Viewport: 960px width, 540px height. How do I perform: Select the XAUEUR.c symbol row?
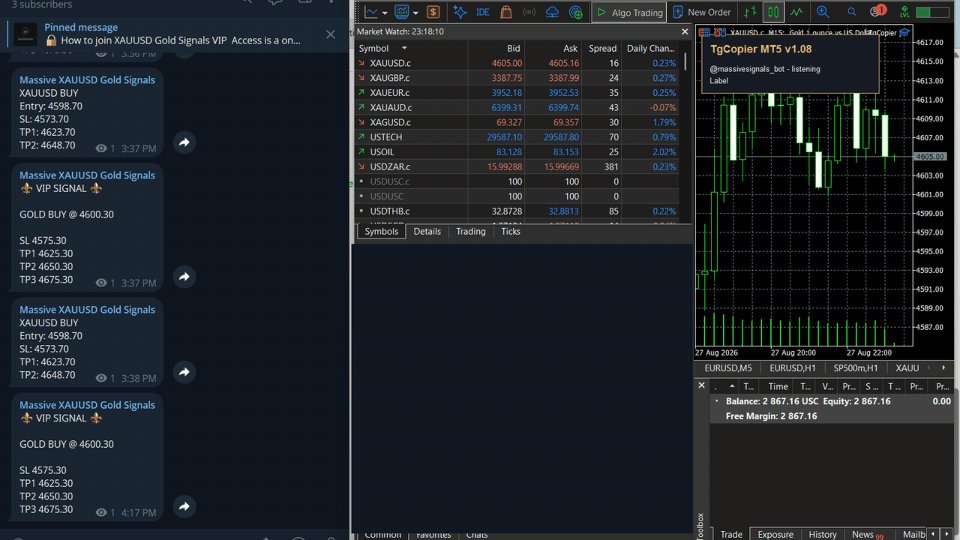[517, 92]
